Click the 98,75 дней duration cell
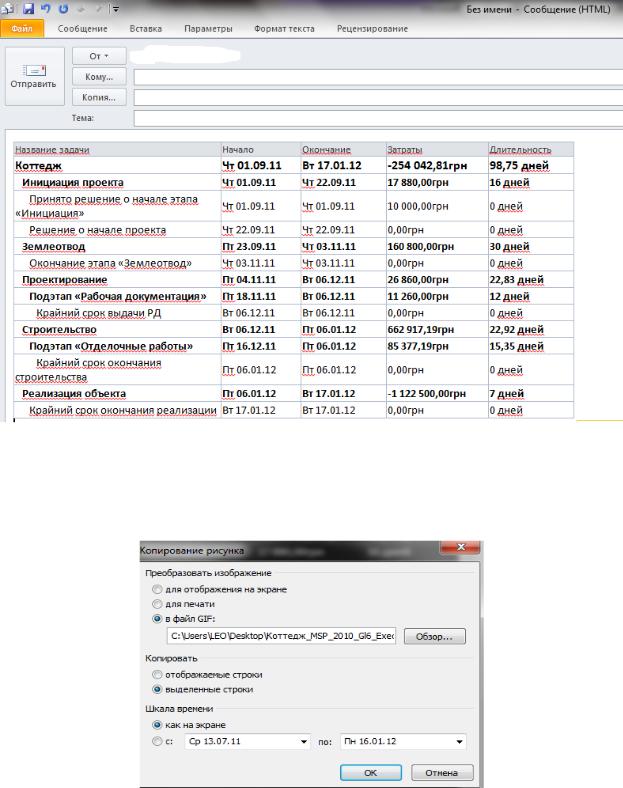 pos(531,165)
